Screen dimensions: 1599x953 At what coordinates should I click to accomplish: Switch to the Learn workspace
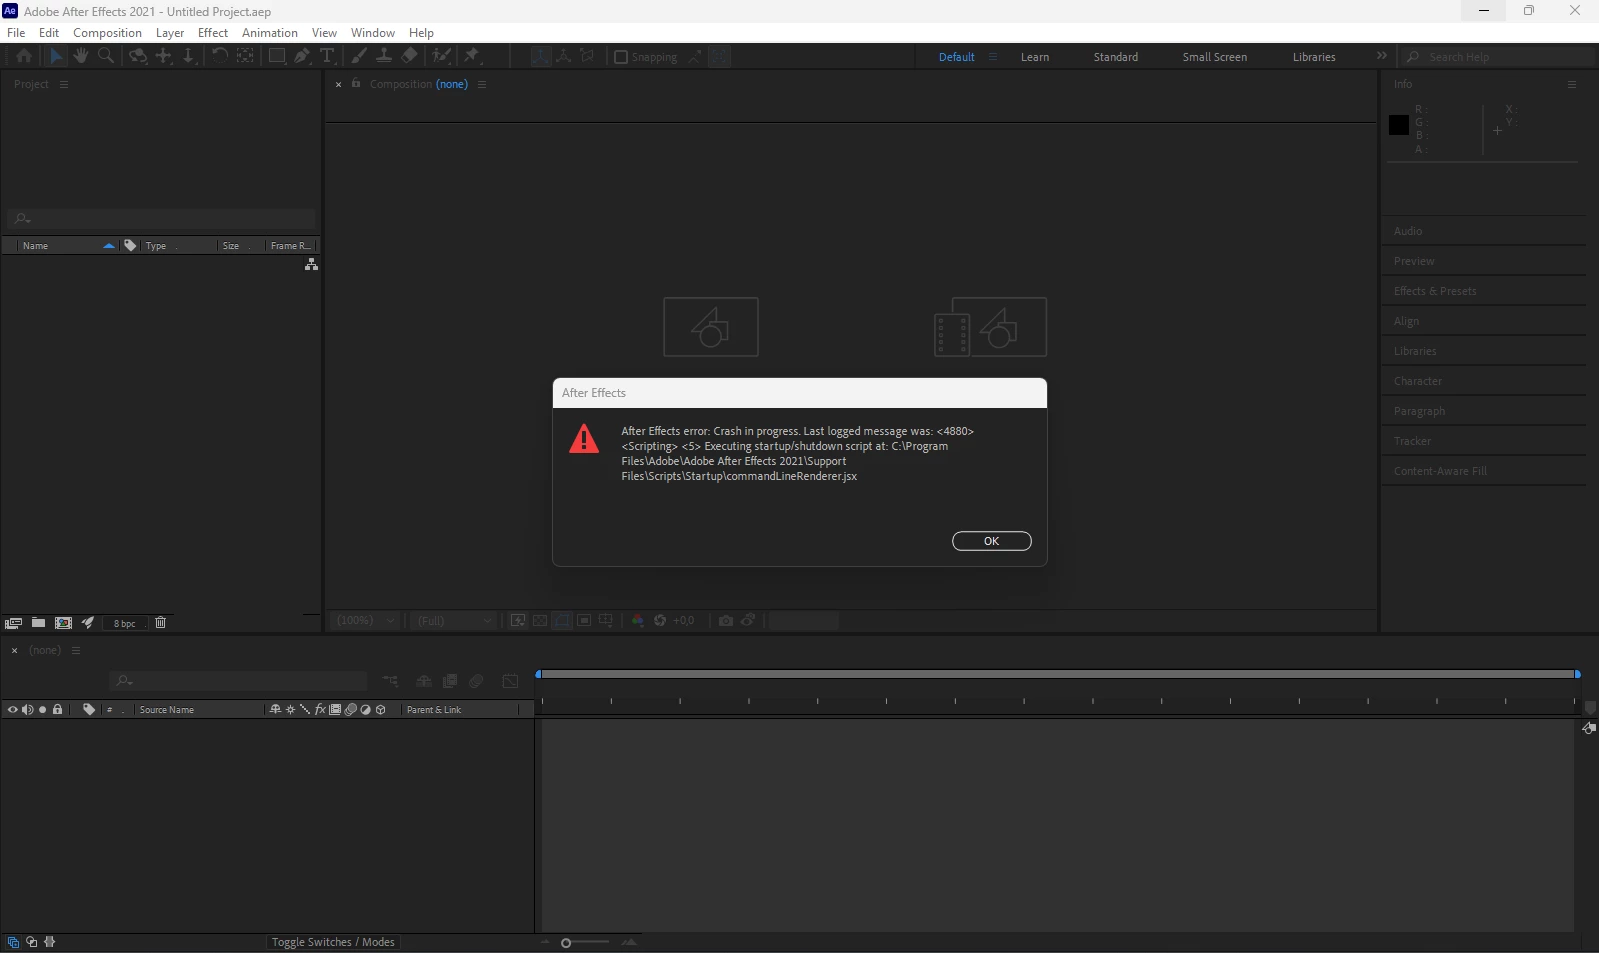pyautogui.click(x=1035, y=57)
